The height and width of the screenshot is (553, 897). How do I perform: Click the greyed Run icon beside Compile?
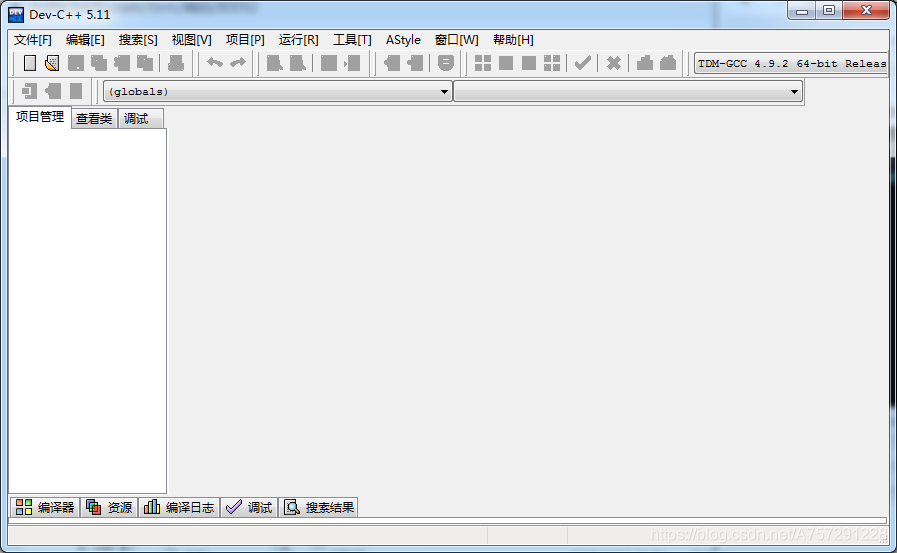pyautogui.click(x=506, y=62)
